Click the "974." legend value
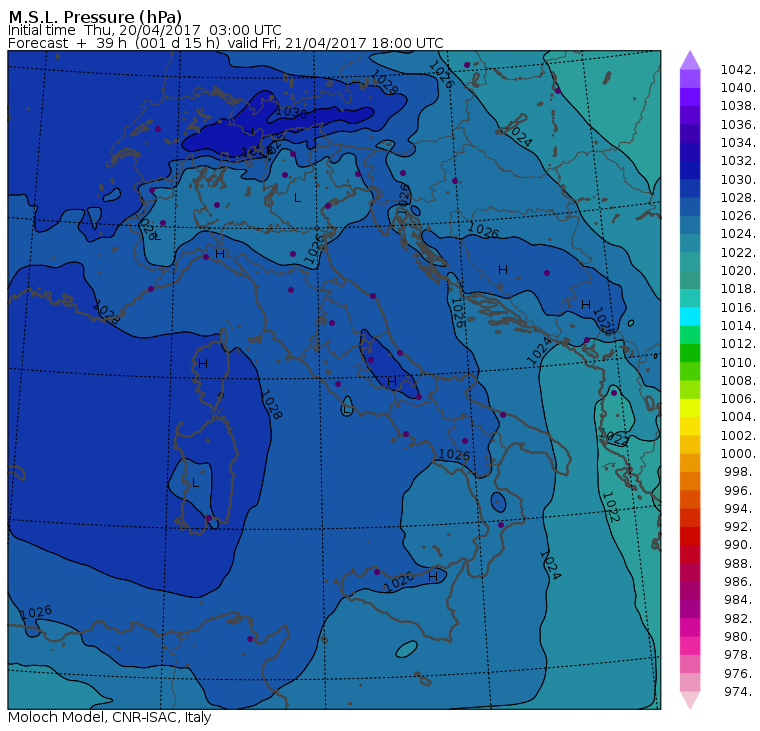 (x=740, y=692)
